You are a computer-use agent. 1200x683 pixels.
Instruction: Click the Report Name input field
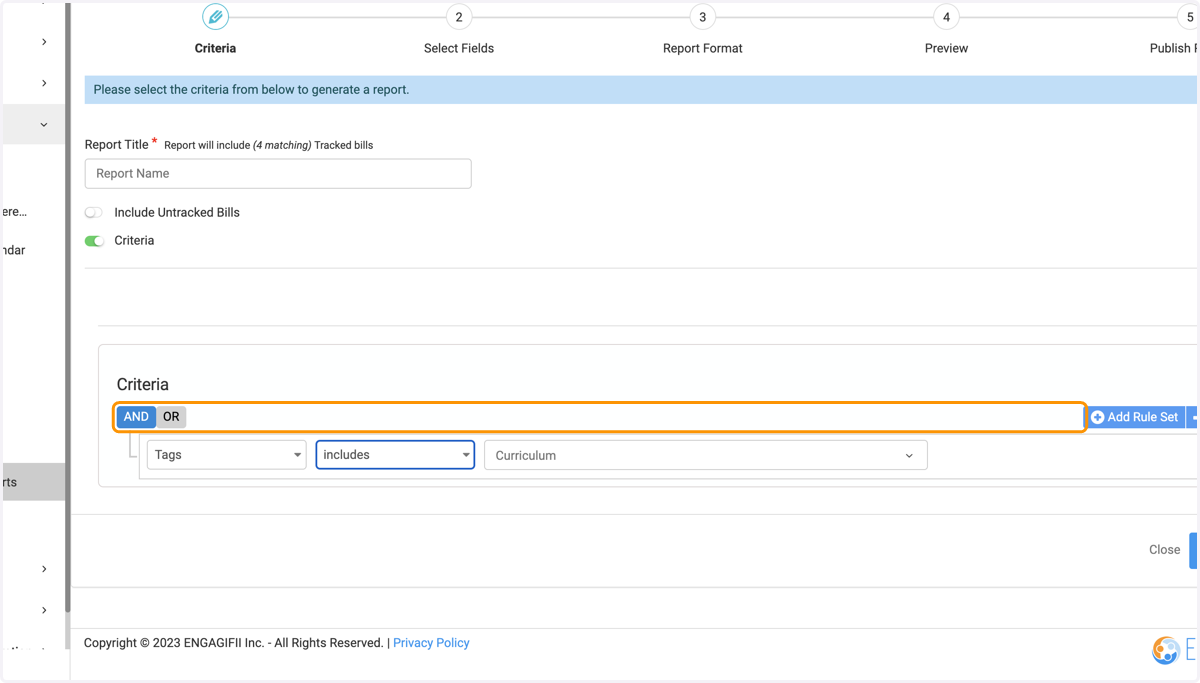tap(278, 173)
